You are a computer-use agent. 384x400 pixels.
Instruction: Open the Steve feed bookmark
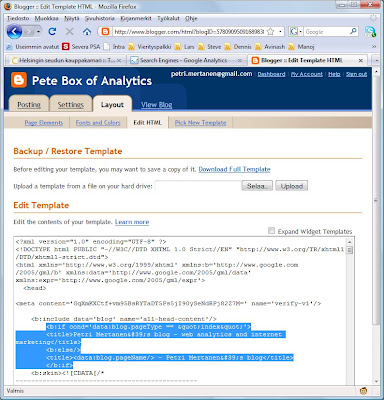209,47
